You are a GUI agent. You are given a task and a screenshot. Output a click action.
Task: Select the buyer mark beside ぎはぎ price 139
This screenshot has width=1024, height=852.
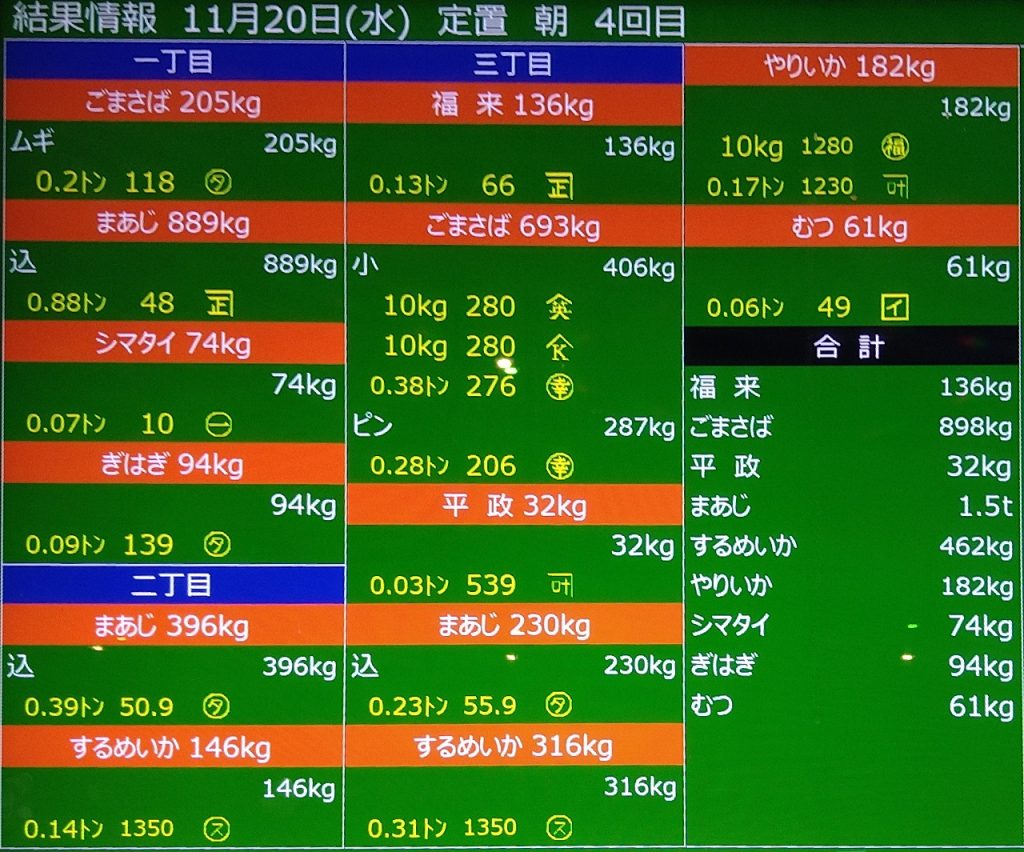(x=218, y=545)
